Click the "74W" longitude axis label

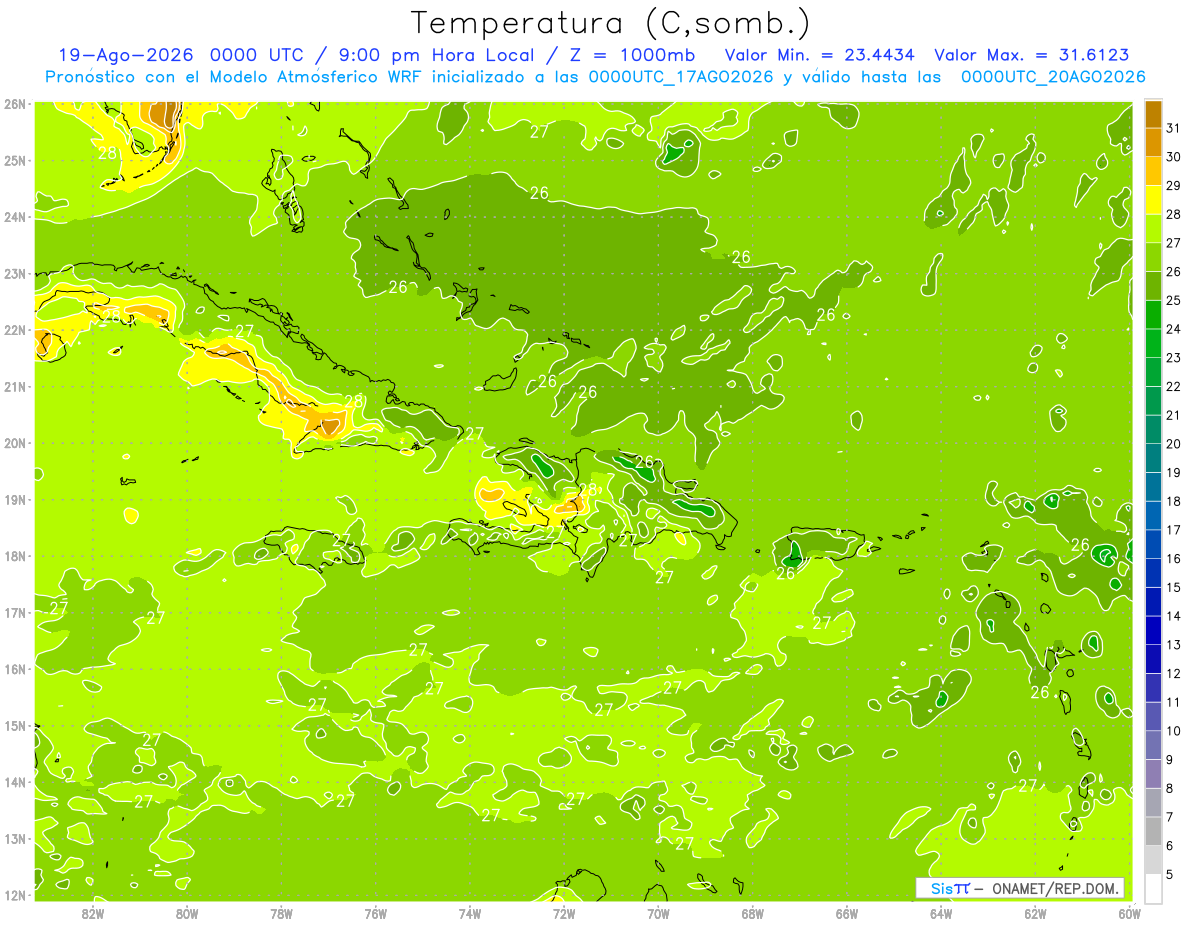click(469, 912)
